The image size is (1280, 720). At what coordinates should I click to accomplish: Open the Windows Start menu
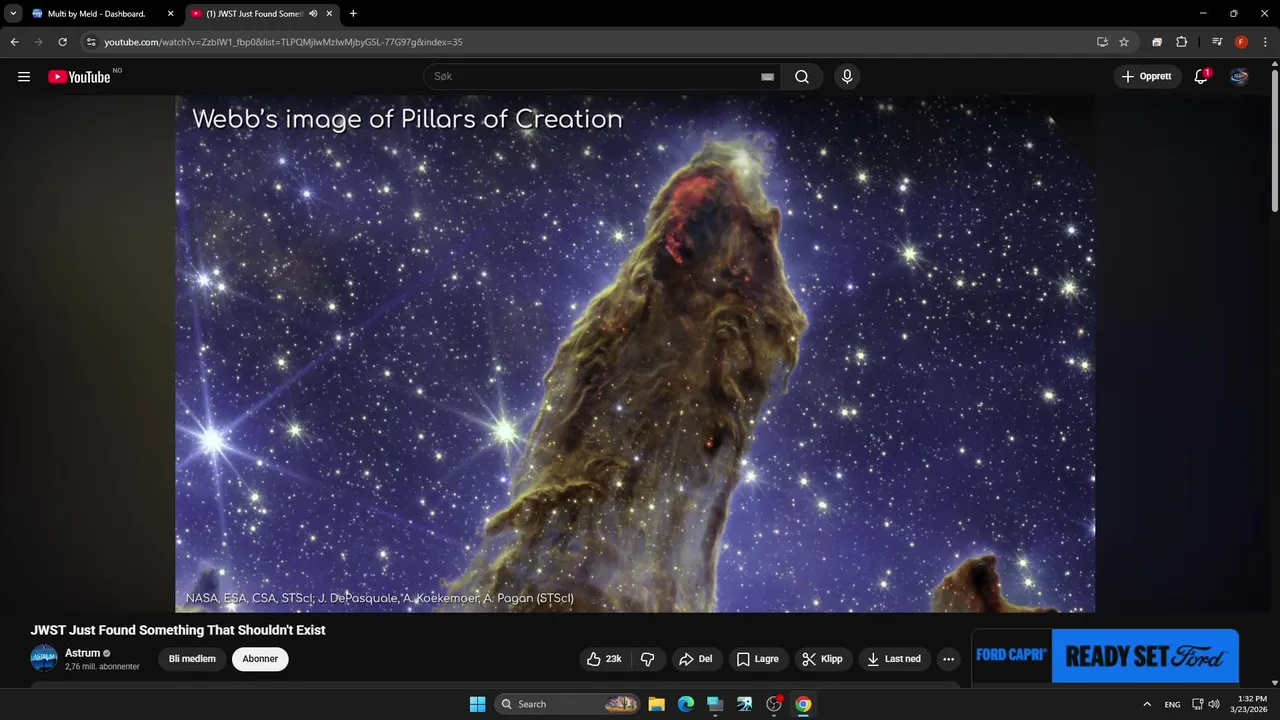477,704
